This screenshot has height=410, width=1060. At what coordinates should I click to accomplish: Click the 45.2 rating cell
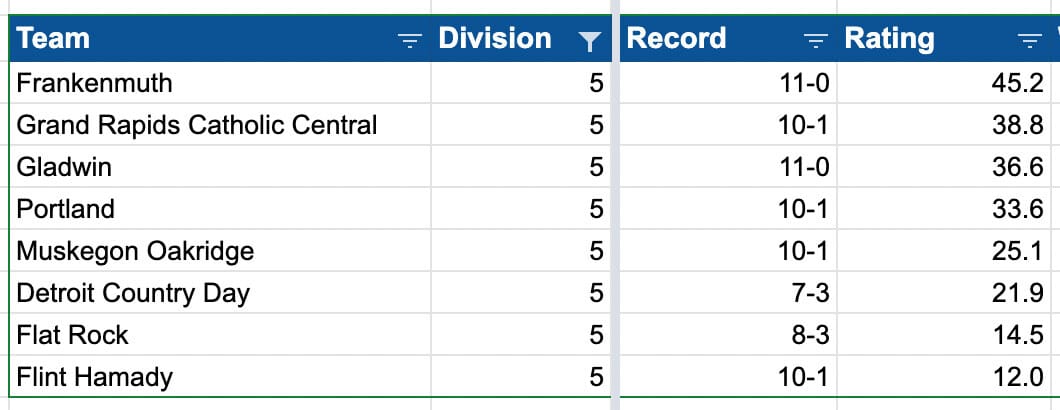(944, 83)
